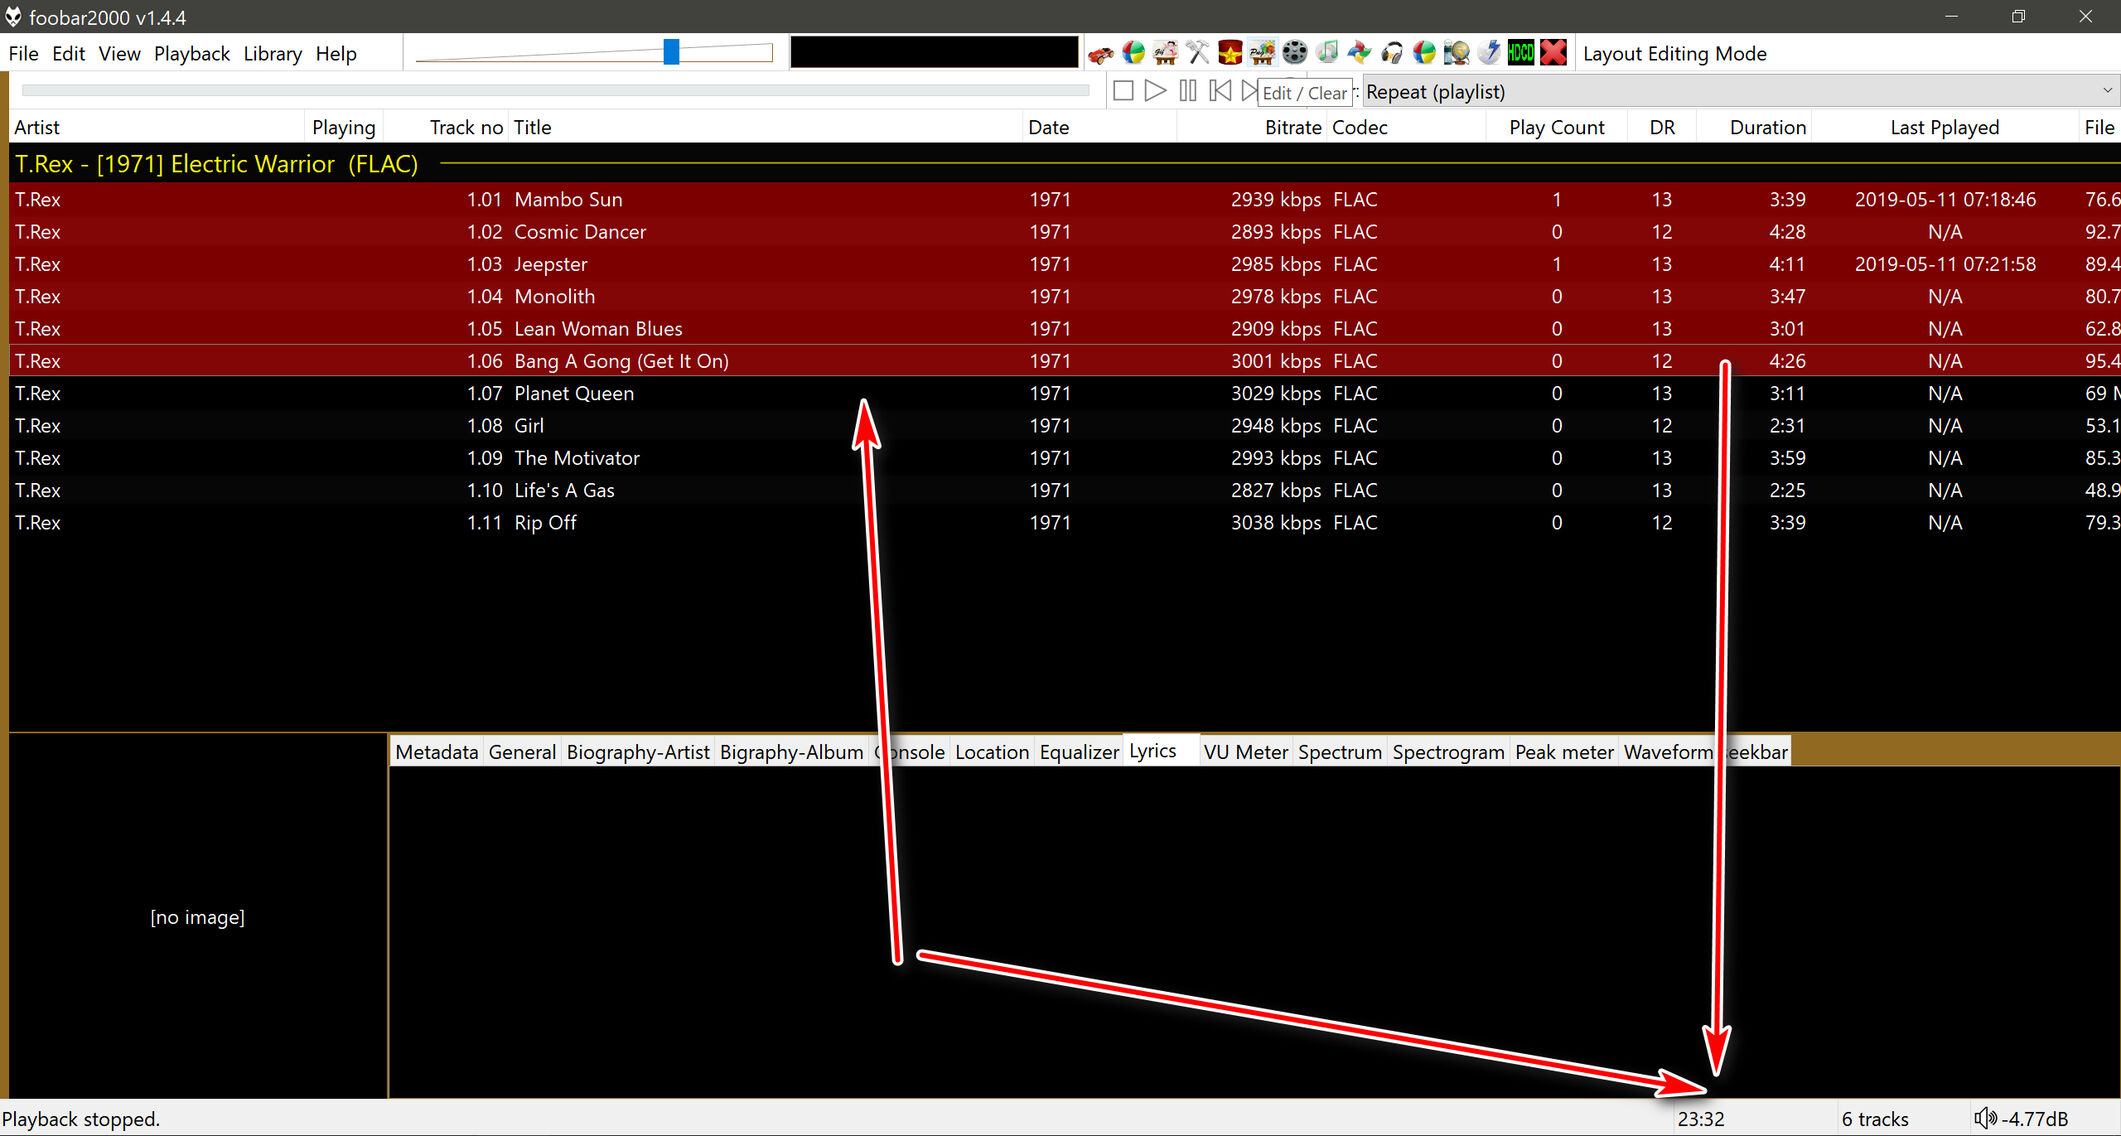Click the [no image] album art panel
Image resolution: width=2121 pixels, height=1136 pixels.
(198, 916)
